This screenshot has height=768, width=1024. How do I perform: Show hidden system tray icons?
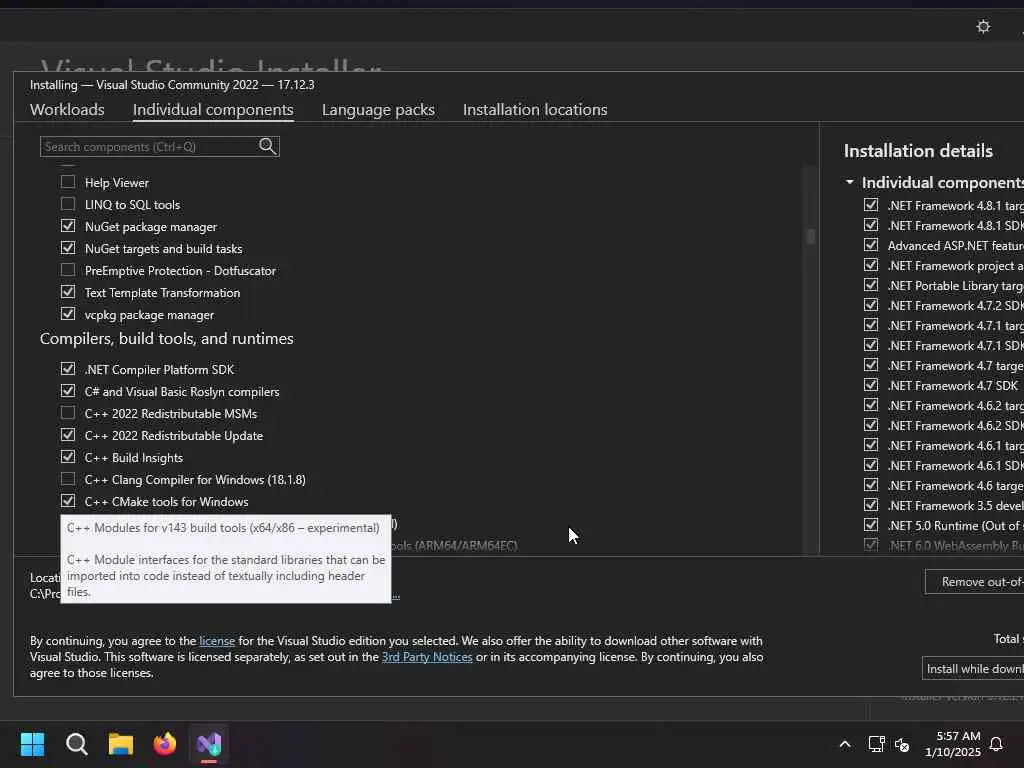844,744
